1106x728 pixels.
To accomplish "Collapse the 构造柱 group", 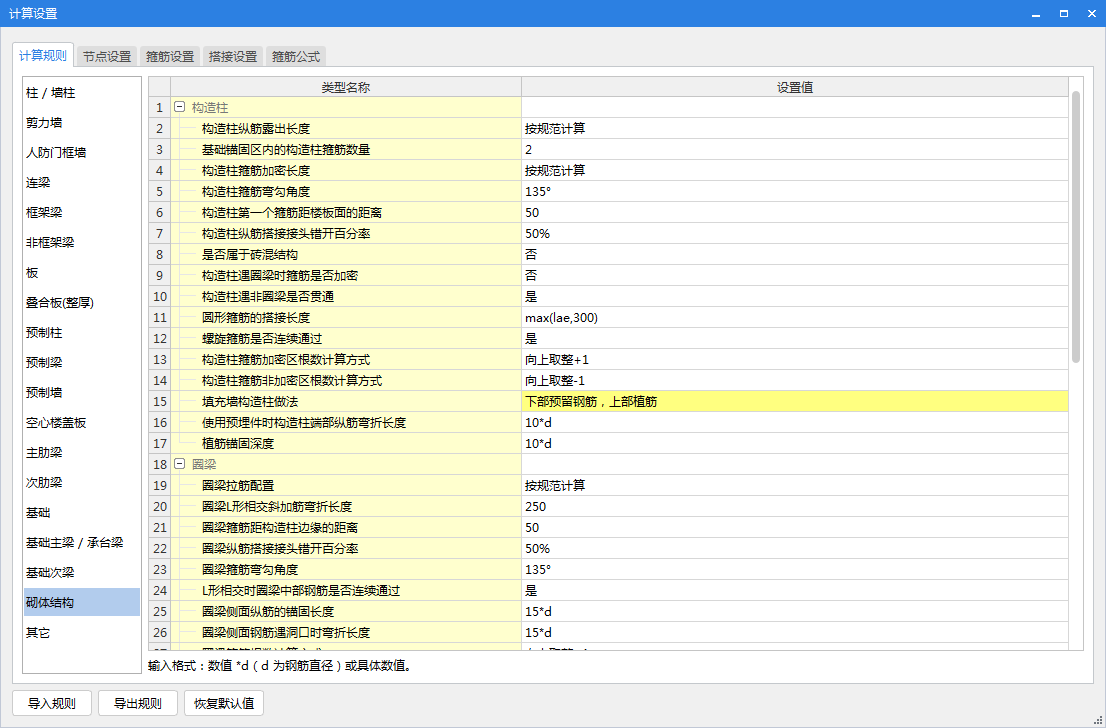I will point(179,108).
